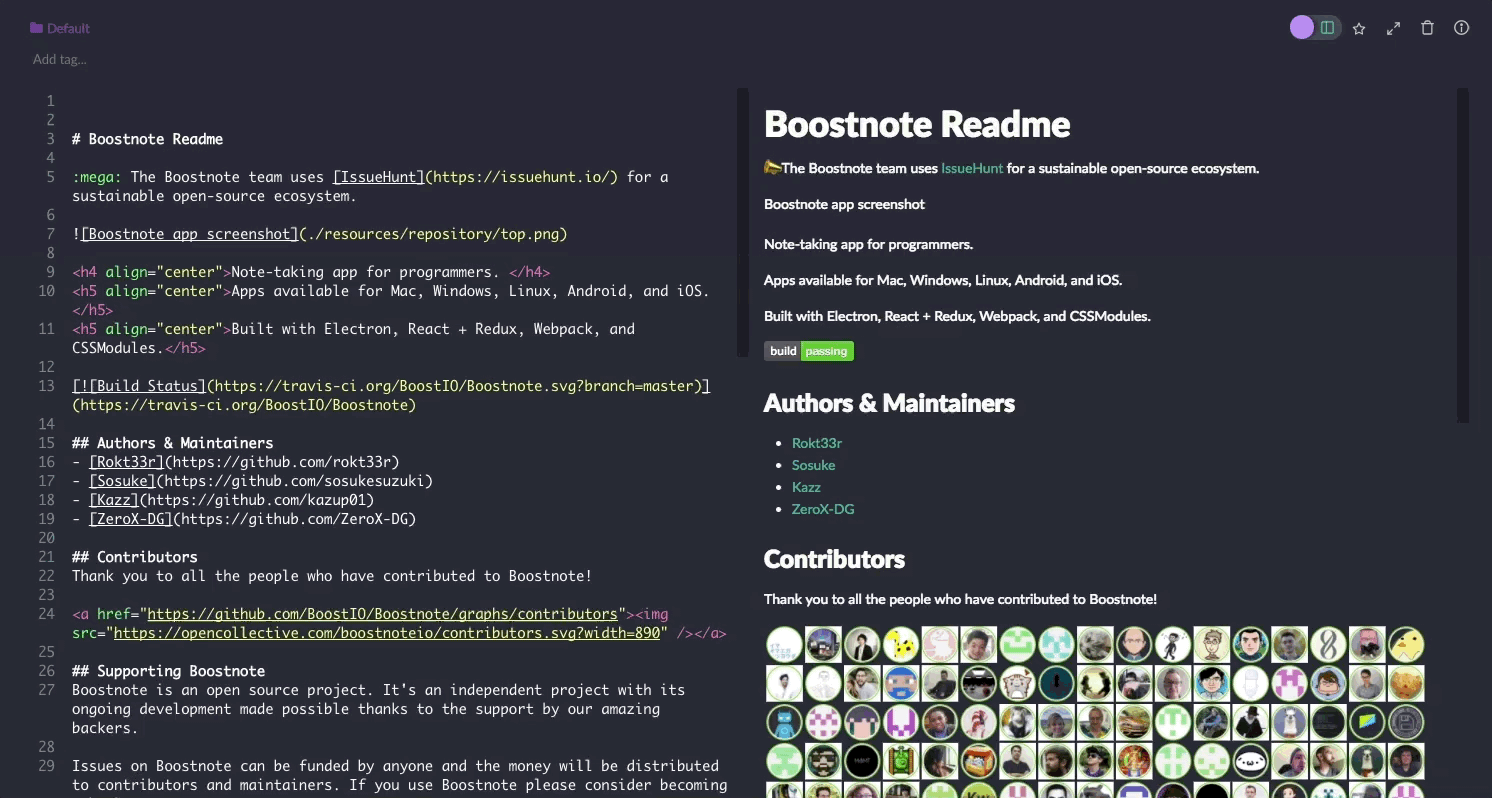Click the 'Boostnote app screenshot' preview text
This screenshot has height=798, width=1492.
click(844, 204)
